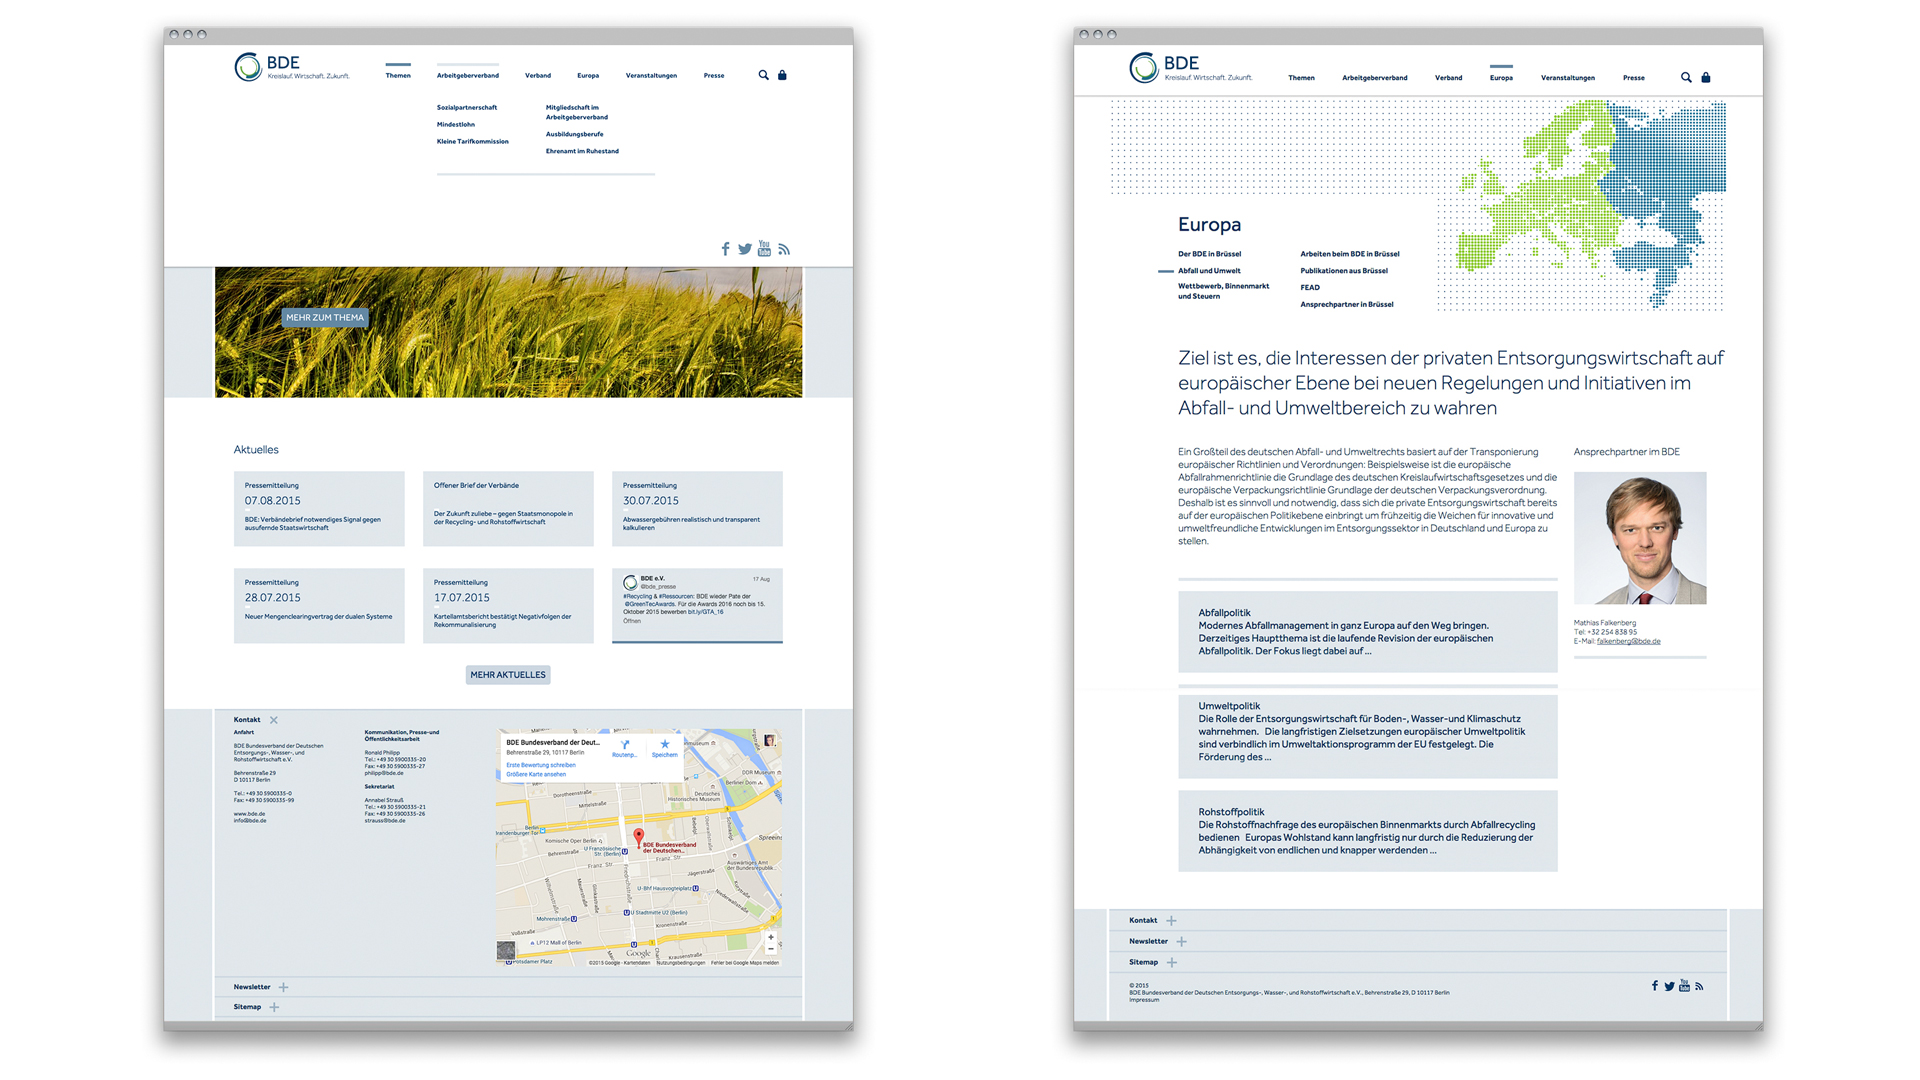
Task: Open Offener Brief der Verbände card
Action: [x=508, y=508]
